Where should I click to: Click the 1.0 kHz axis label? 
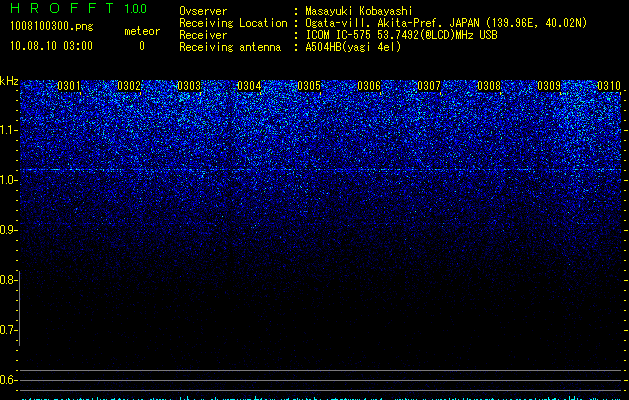pyautogui.click(x=8, y=180)
